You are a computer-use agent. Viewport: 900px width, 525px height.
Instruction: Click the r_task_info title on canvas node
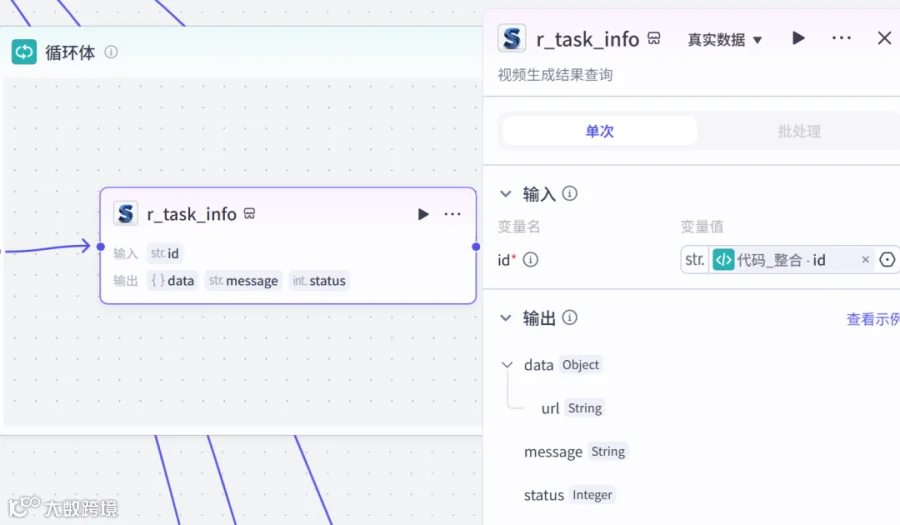(x=192, y=214)
